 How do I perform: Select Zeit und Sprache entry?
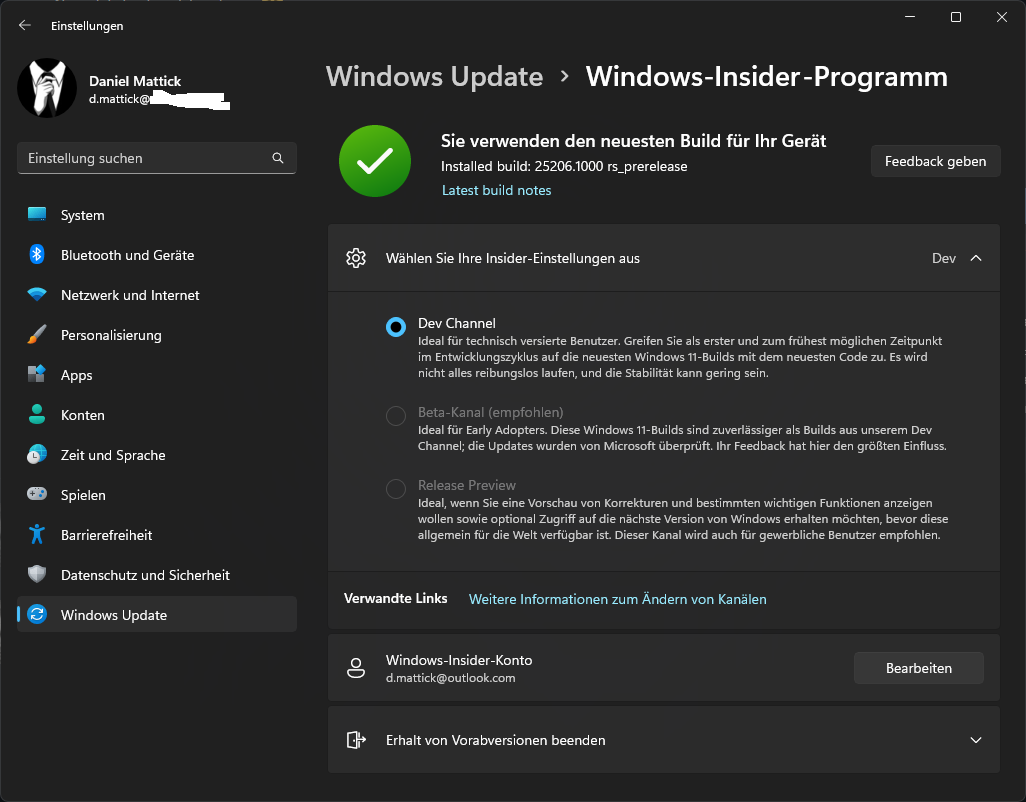(x=156, y=455)
